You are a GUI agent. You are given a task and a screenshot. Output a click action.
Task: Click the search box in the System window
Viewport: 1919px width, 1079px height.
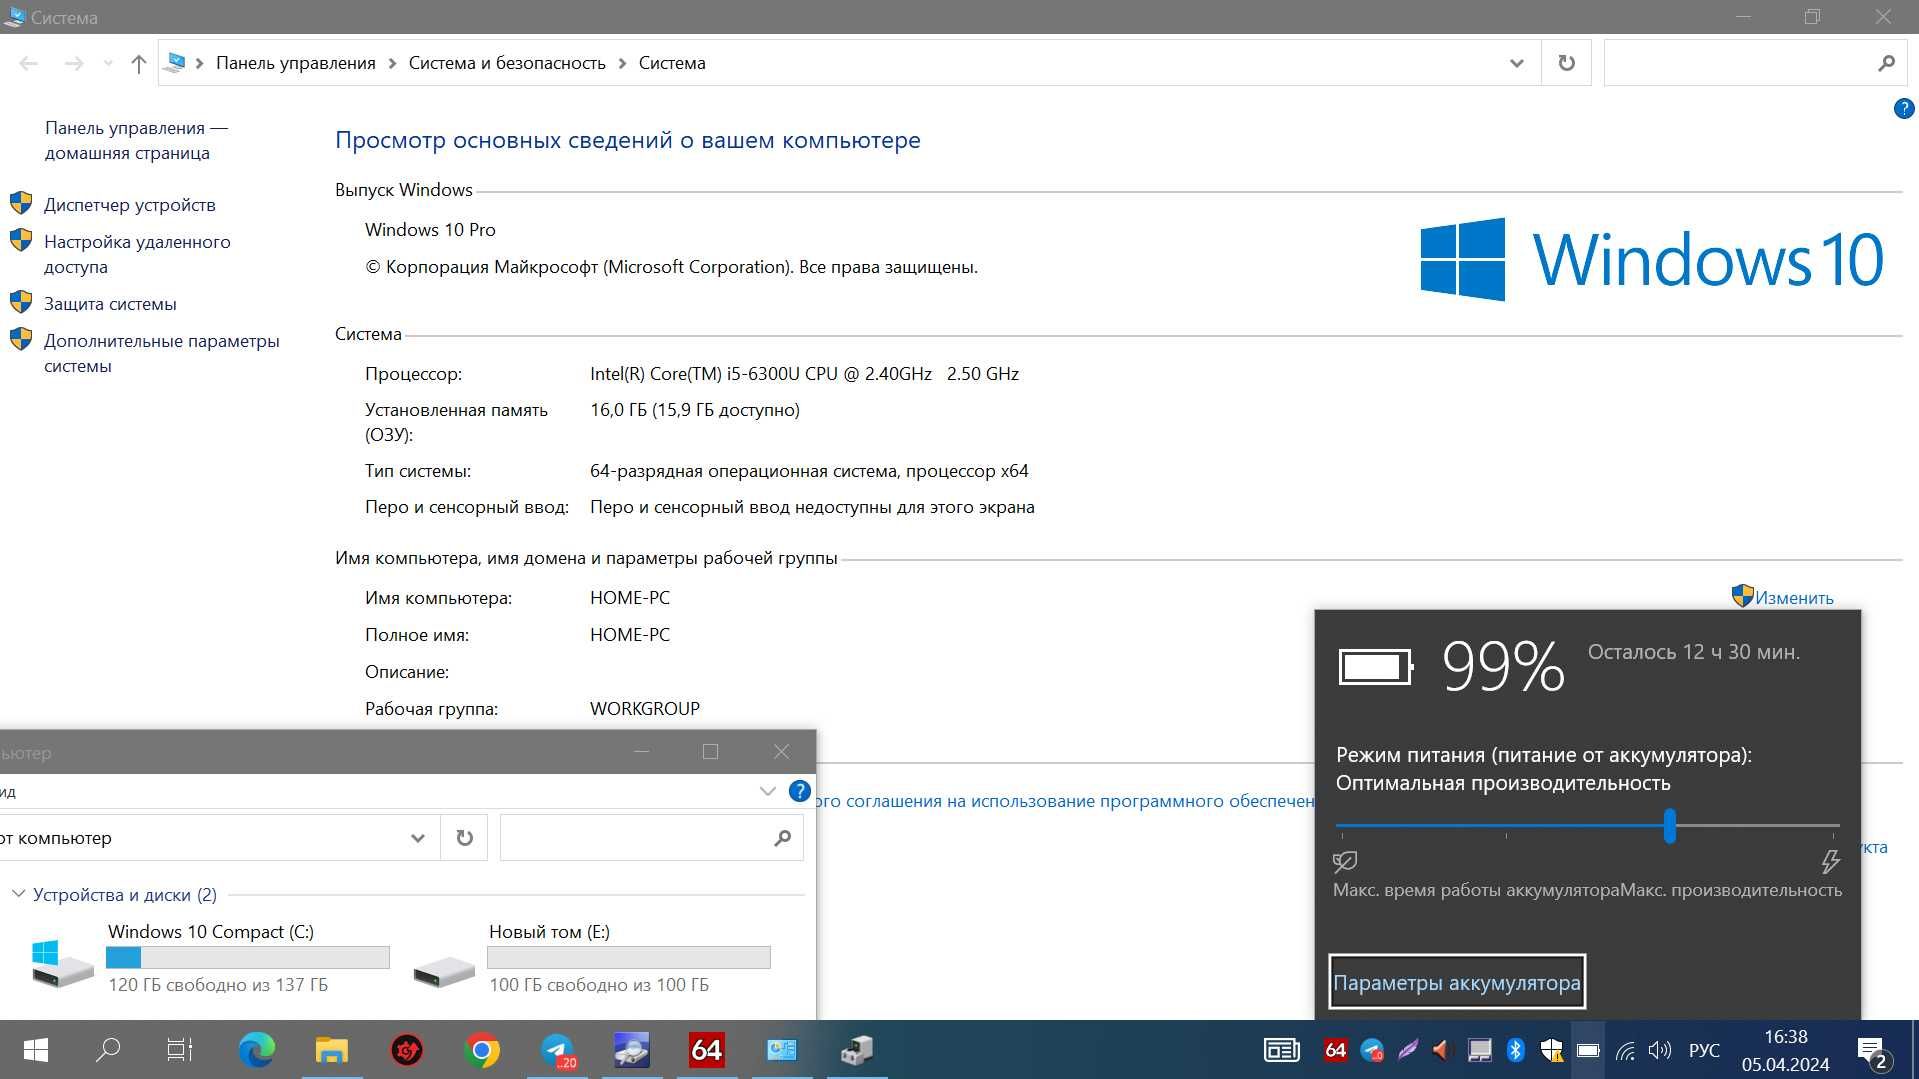[x=1738, y=63]
